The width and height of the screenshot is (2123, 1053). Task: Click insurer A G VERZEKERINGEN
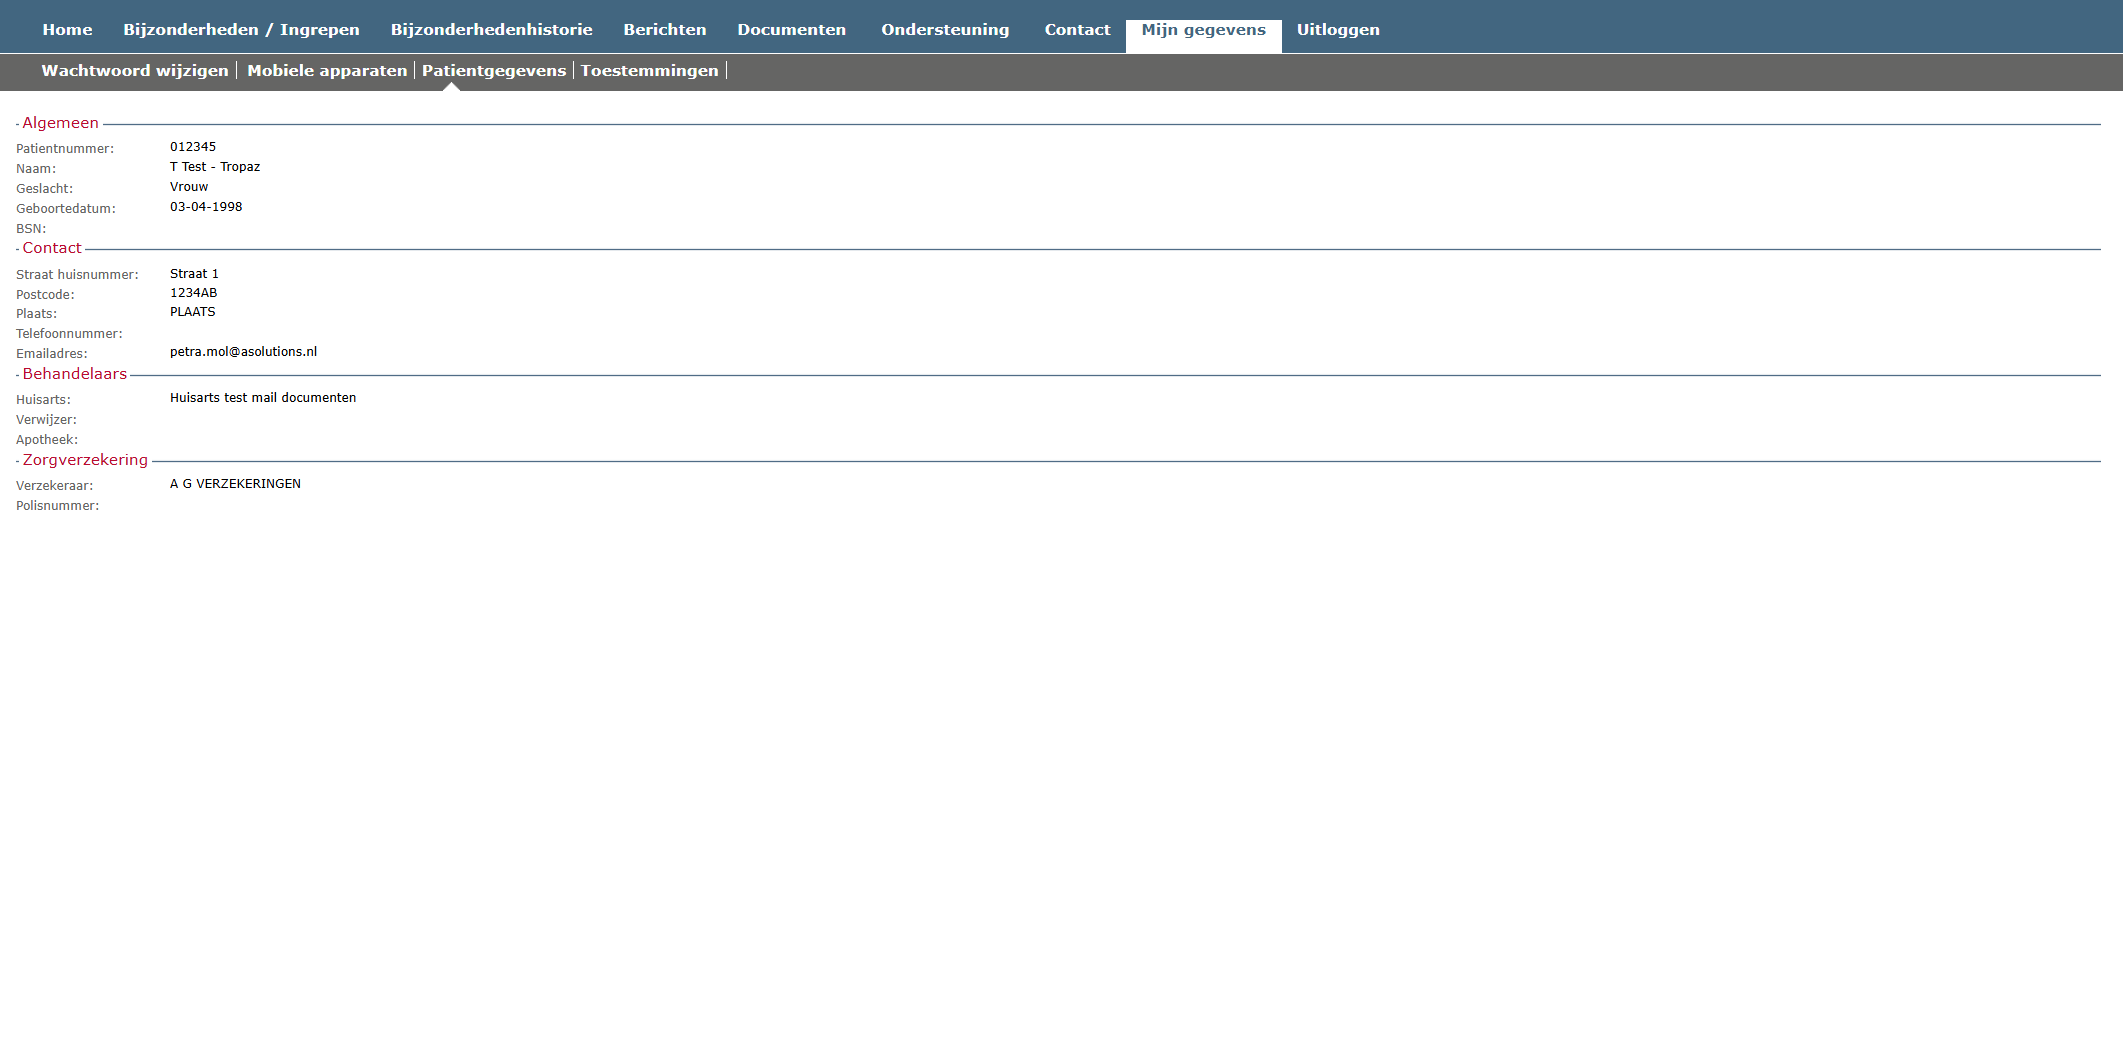click(x=235, y=484)
